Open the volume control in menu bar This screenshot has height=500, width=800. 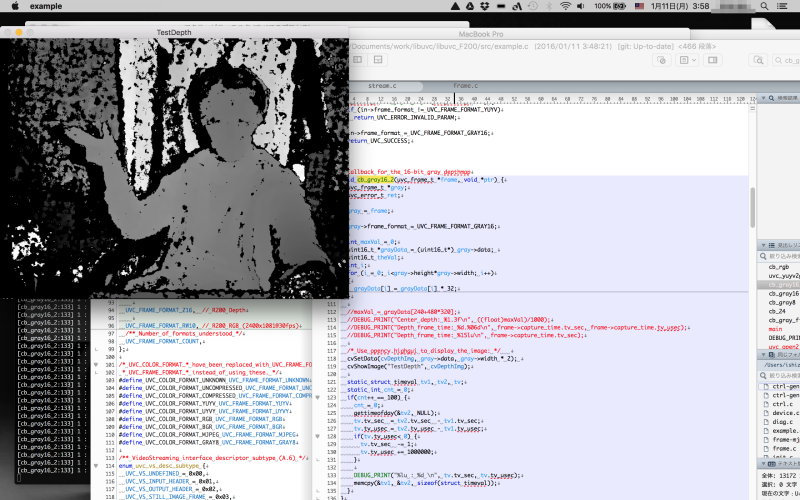(581, 6)
